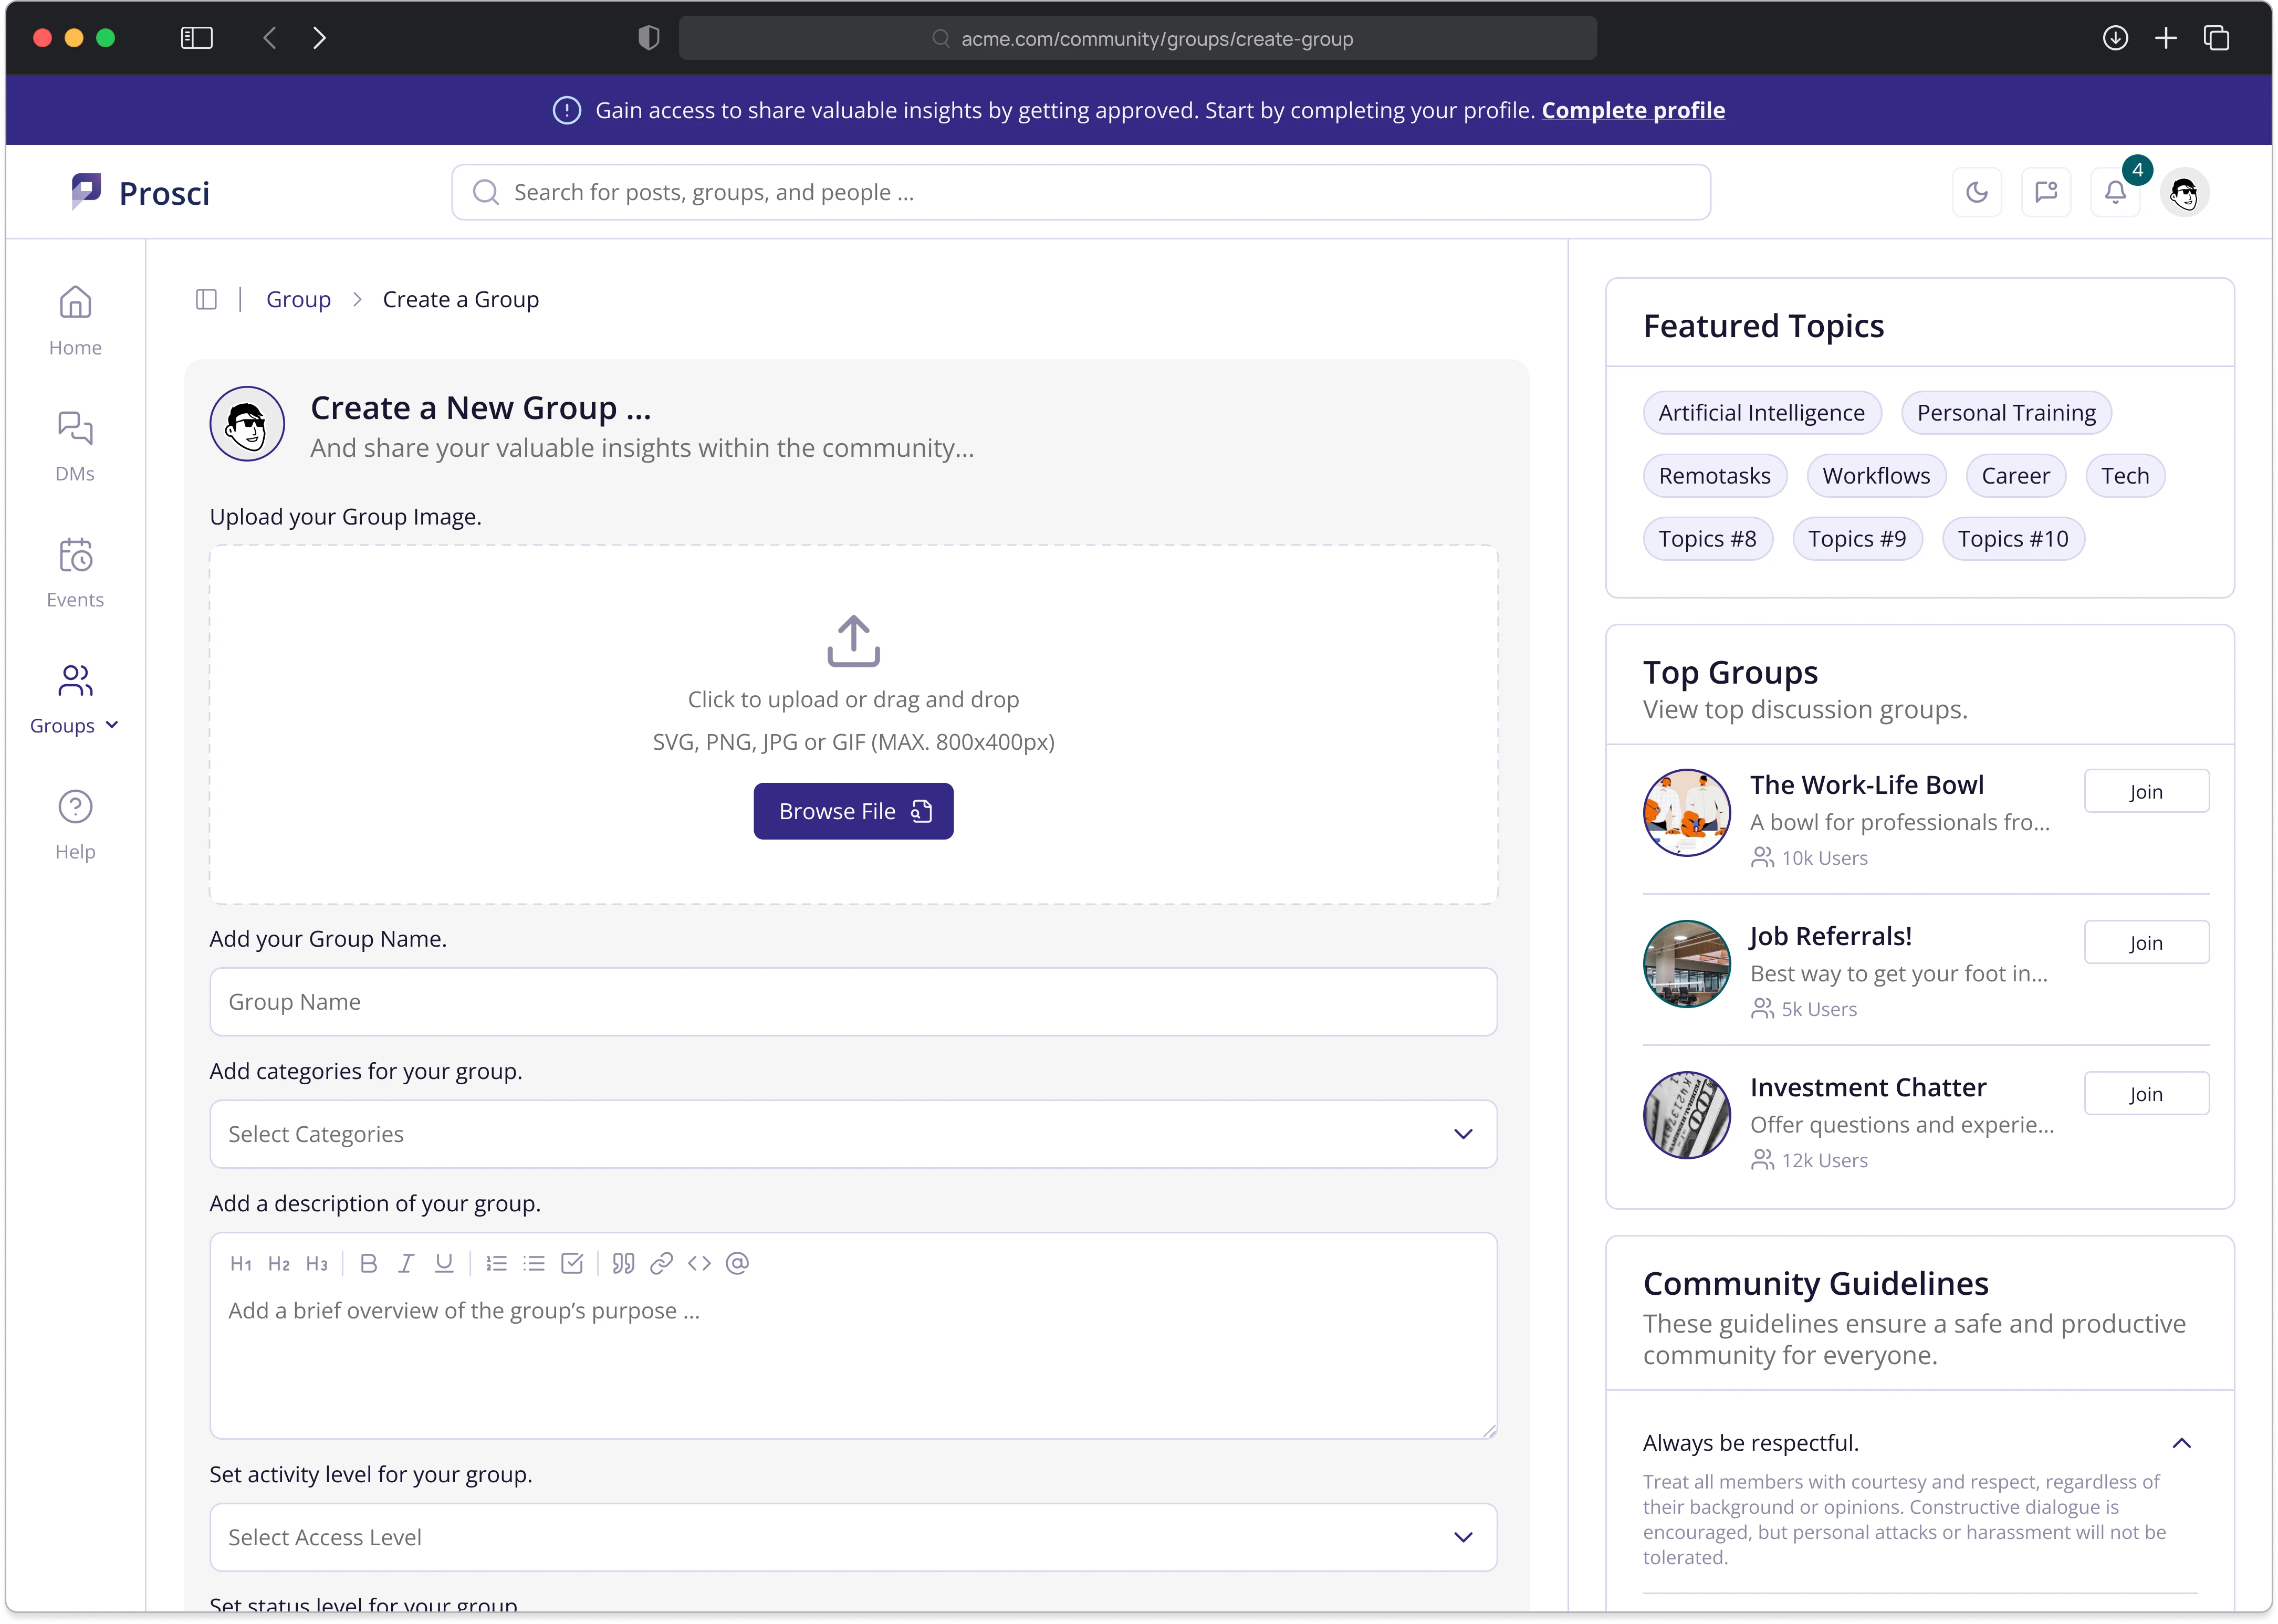
Task: Insert a link in the group description
Action: click(661, 1263)
